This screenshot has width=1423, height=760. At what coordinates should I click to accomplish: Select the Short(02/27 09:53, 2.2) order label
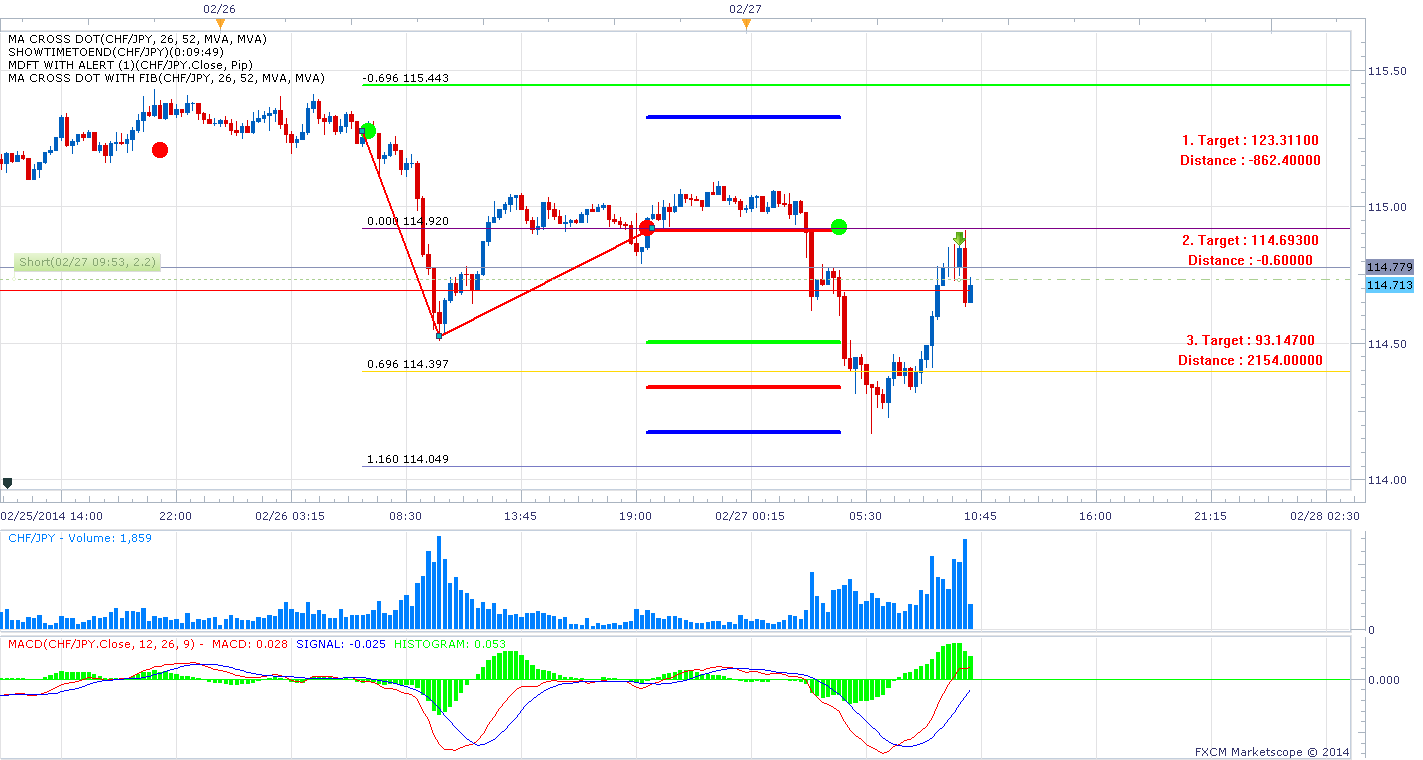89,263
